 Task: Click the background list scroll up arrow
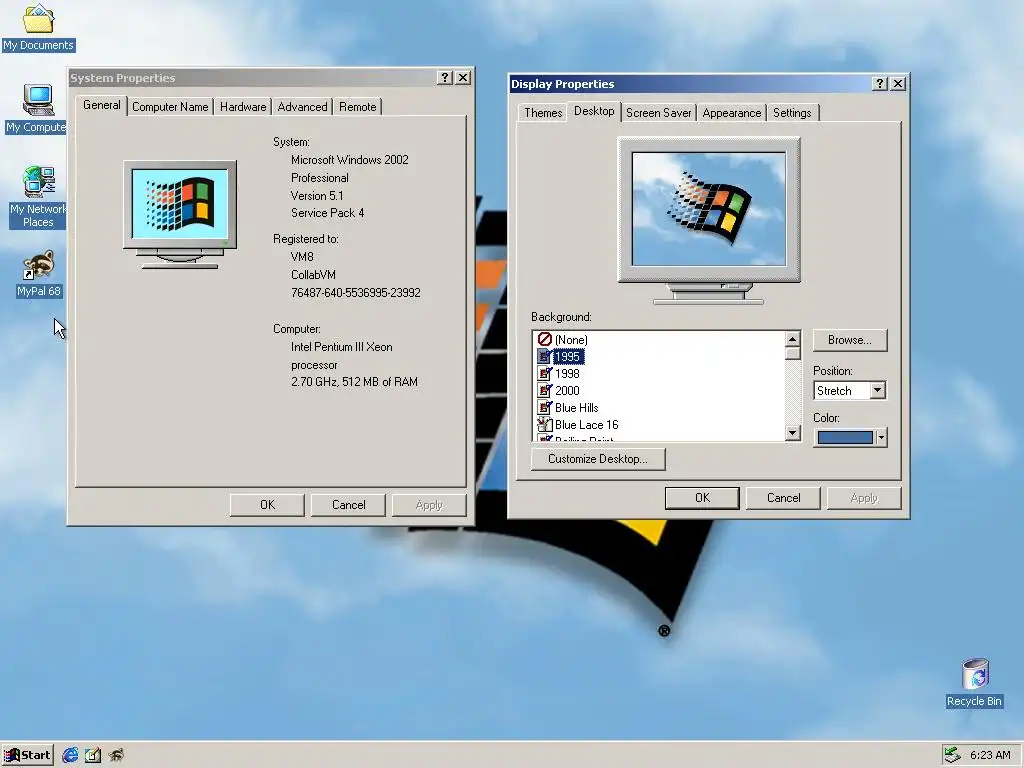792,338
